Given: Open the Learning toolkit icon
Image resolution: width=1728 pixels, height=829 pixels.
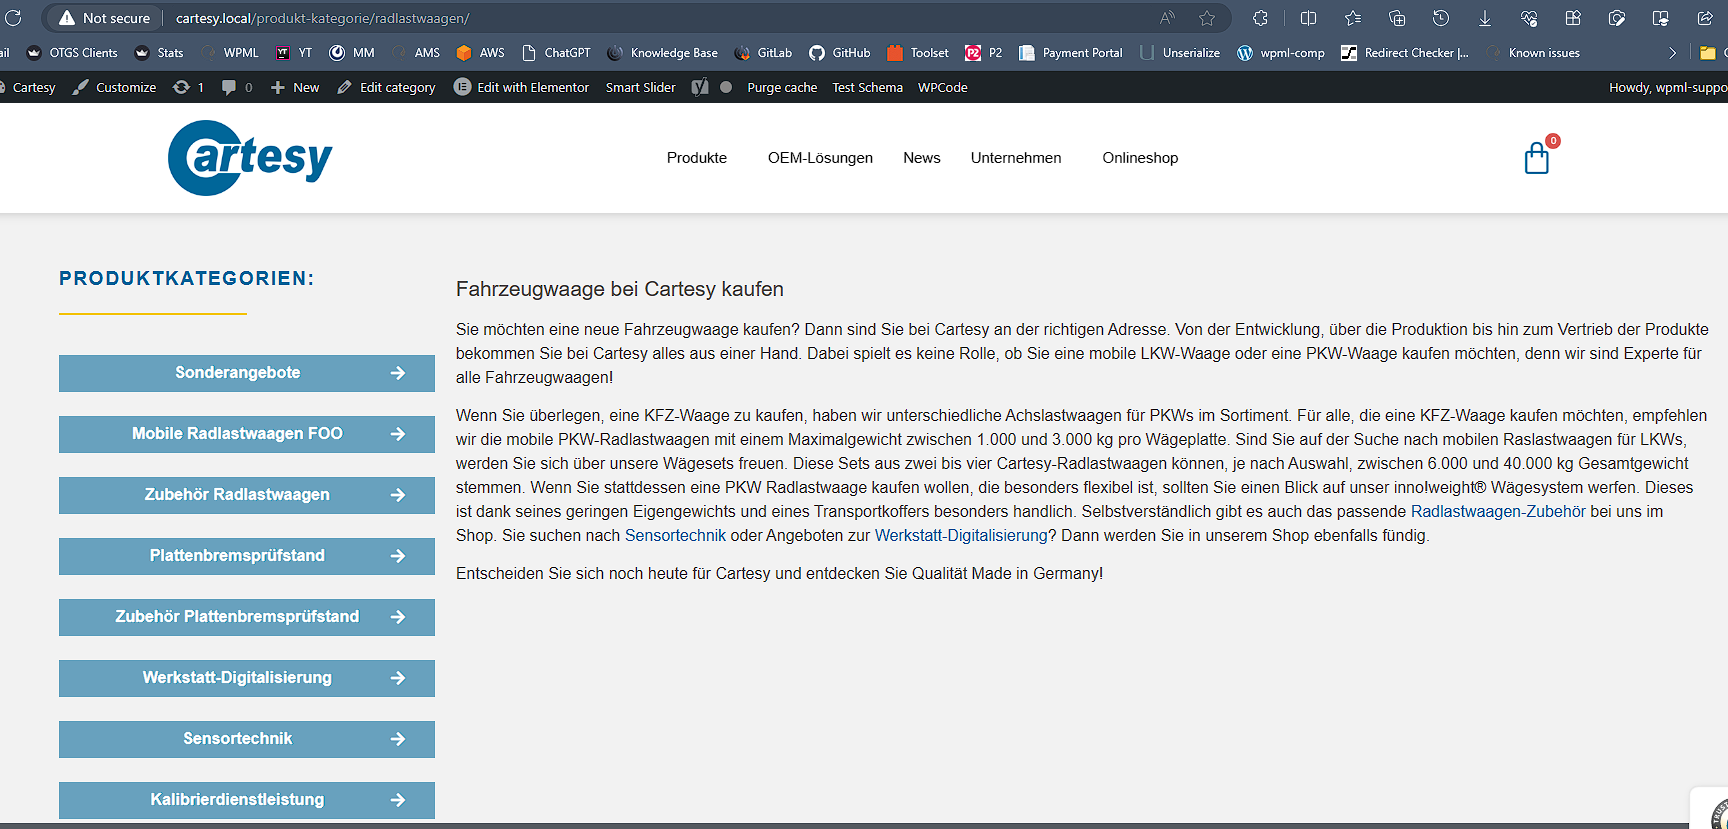Looking at the screenshot, I should (1661, 18).
